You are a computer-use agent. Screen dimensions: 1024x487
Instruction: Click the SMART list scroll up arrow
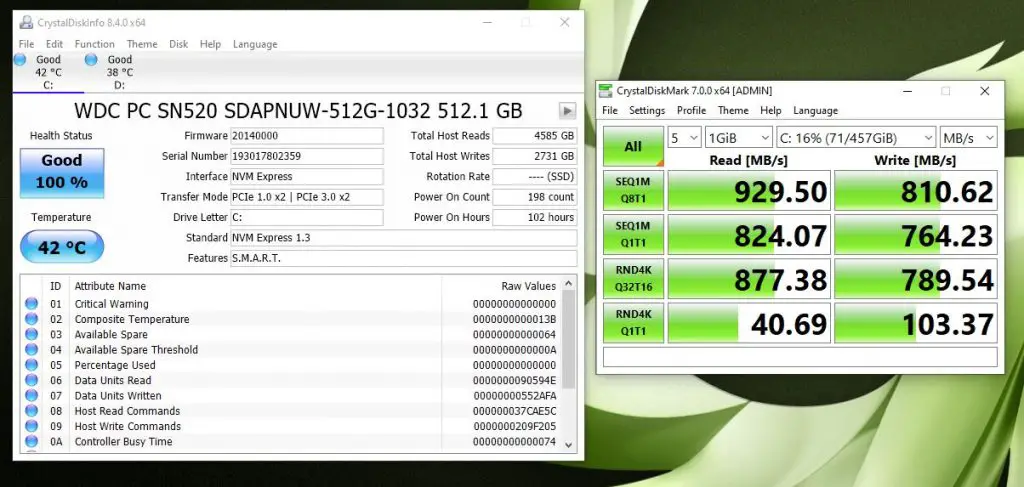[x=568, y=283]
